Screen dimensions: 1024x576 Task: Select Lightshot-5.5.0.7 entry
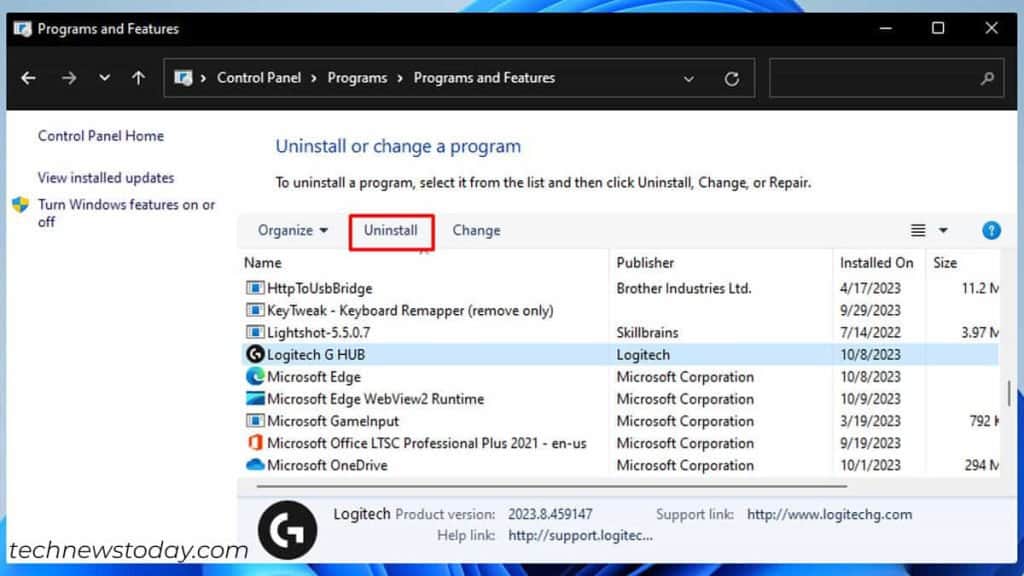pyautogui.click(x=318, y=332)
